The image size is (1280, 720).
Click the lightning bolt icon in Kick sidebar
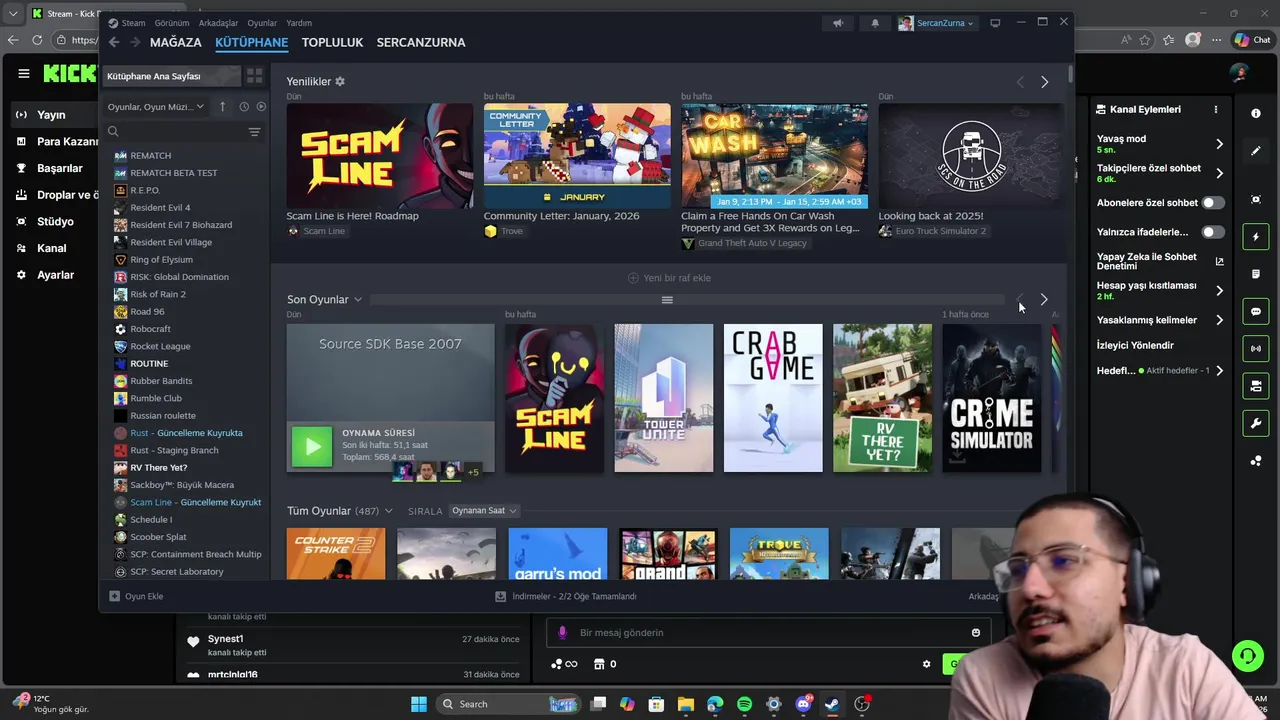[x=1256, y=237]
